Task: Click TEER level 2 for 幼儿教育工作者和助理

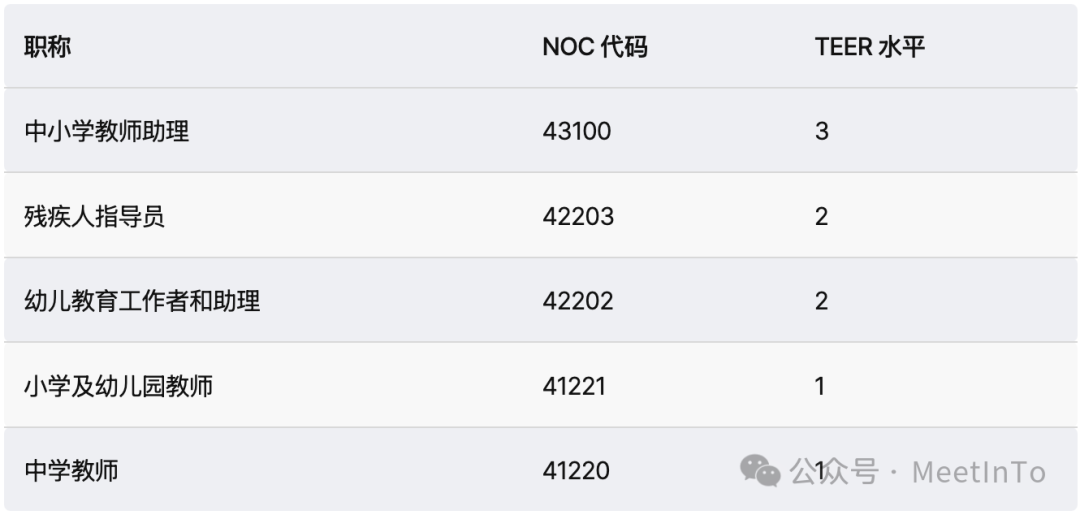Action: click(x=822, y=301)
